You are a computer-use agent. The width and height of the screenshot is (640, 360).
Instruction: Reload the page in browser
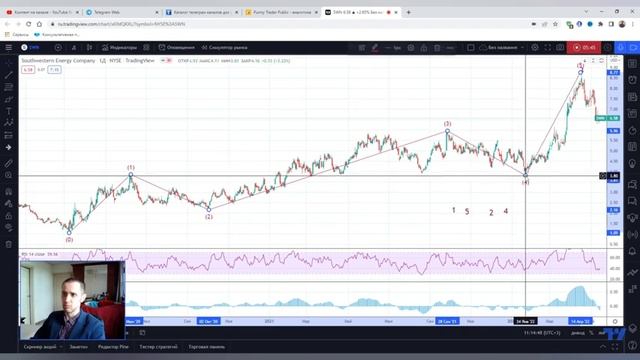[x=29, y=24]
